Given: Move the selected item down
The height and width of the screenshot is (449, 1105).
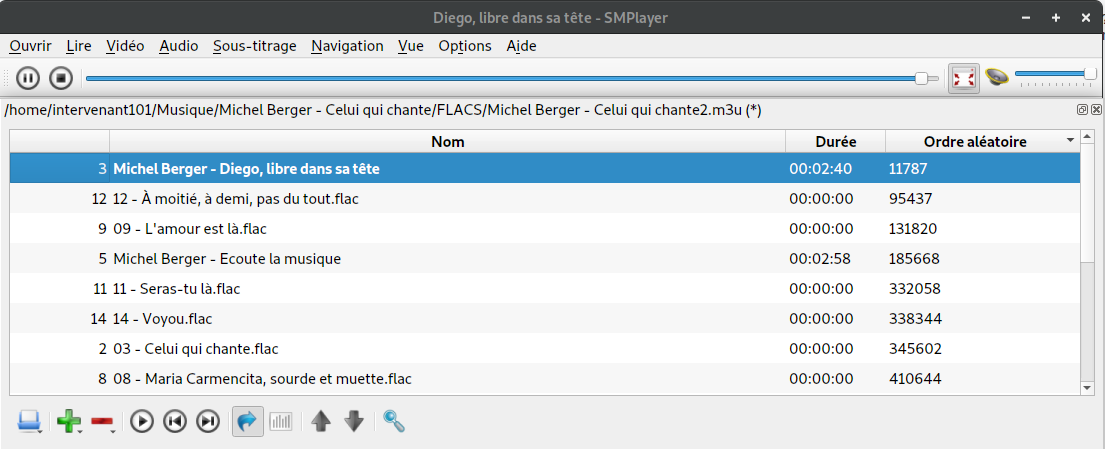Looking at the screenshot, I should coord(354,421).
